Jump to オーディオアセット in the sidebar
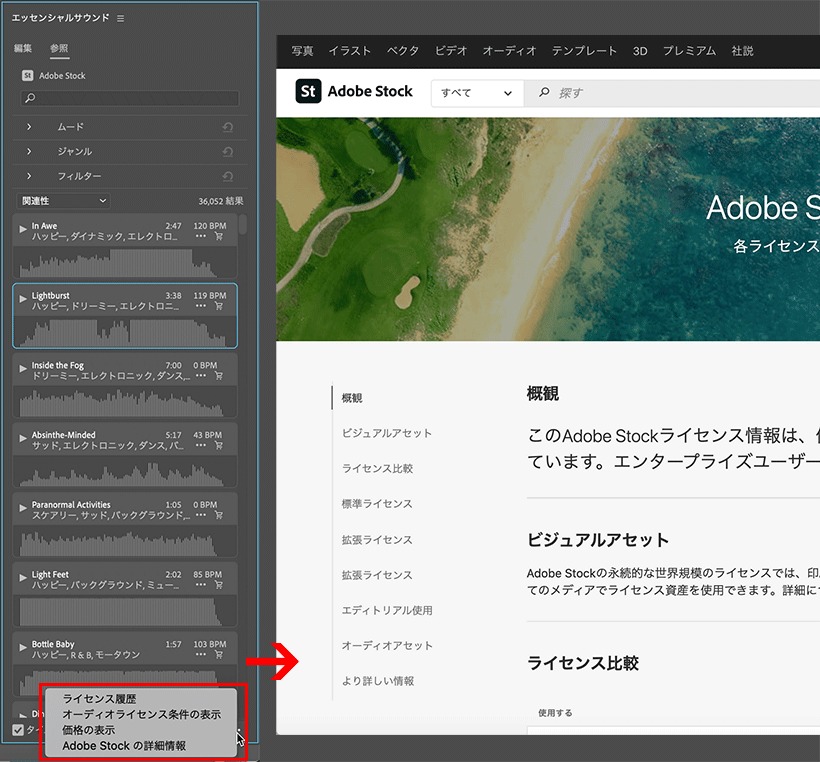The height and width of the screenshot is (762, 820). pos(387,645)
